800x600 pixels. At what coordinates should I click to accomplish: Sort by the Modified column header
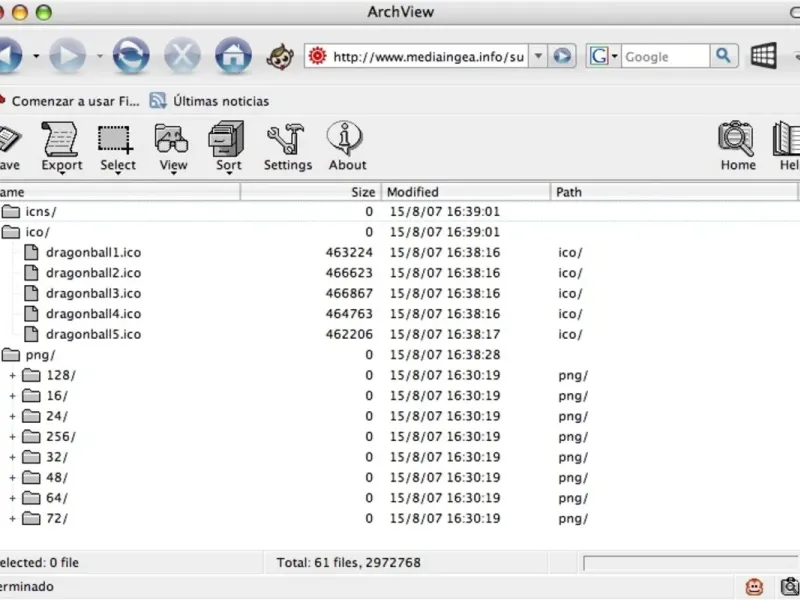click(466, 192)
